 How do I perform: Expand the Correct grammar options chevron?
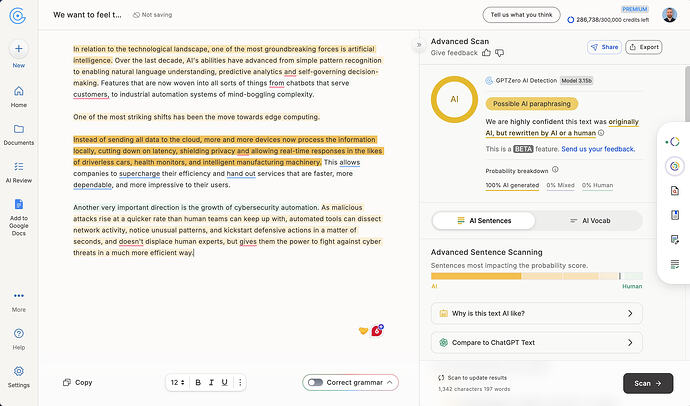coord(390,382)
